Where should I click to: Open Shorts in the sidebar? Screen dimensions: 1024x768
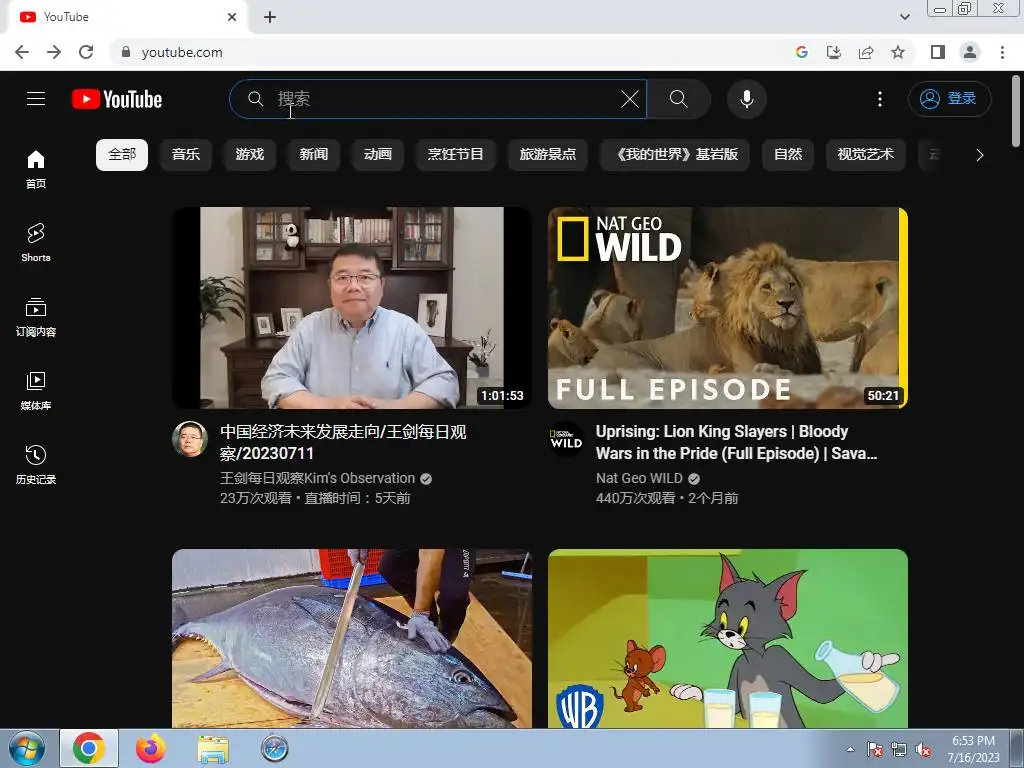[x=36, y=242]
